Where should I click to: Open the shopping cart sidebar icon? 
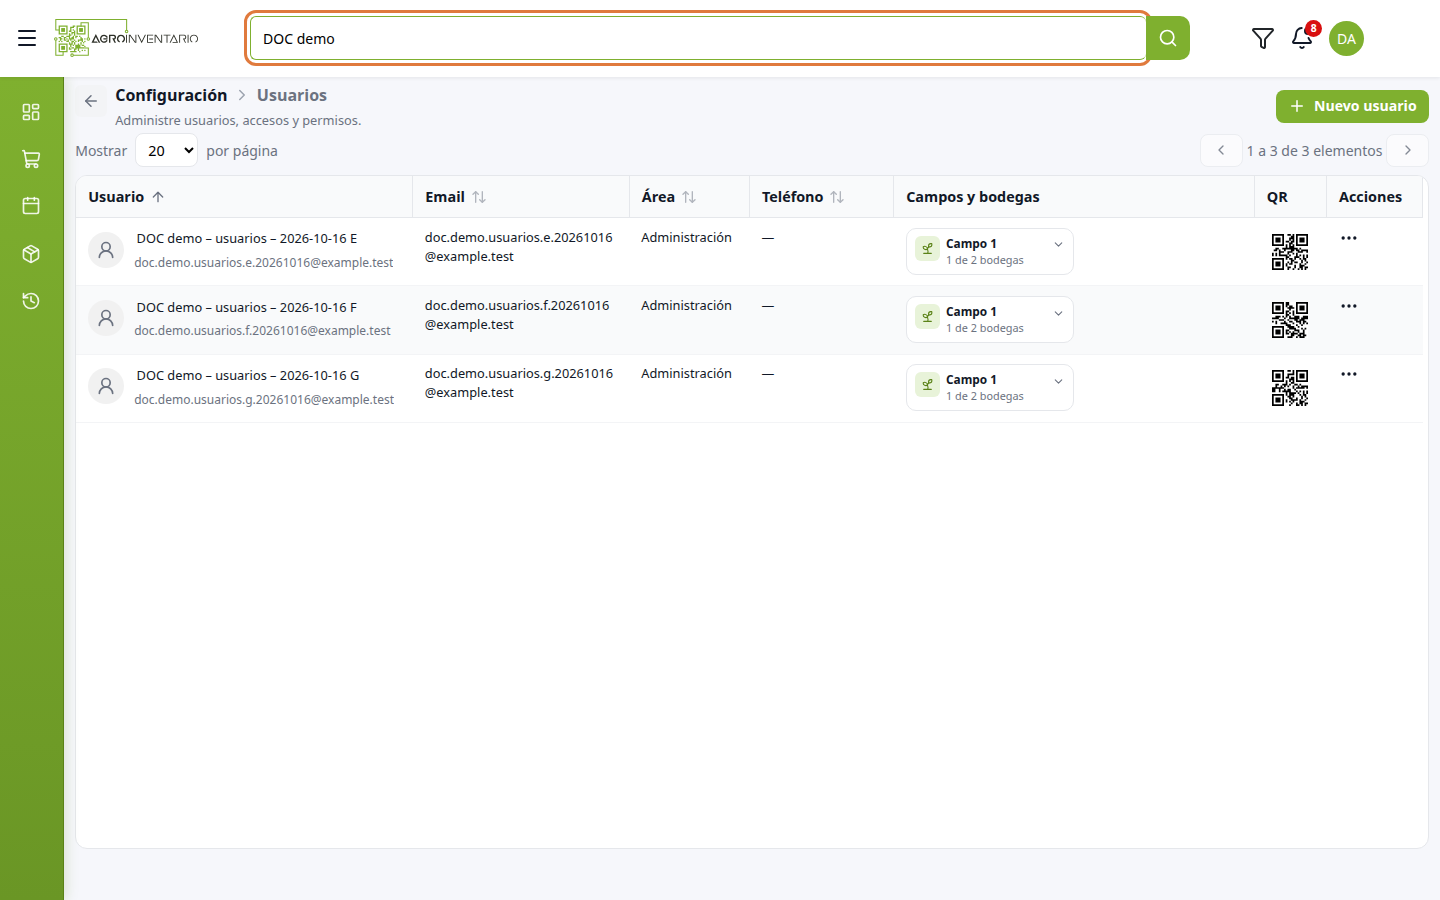coord(31,159)
